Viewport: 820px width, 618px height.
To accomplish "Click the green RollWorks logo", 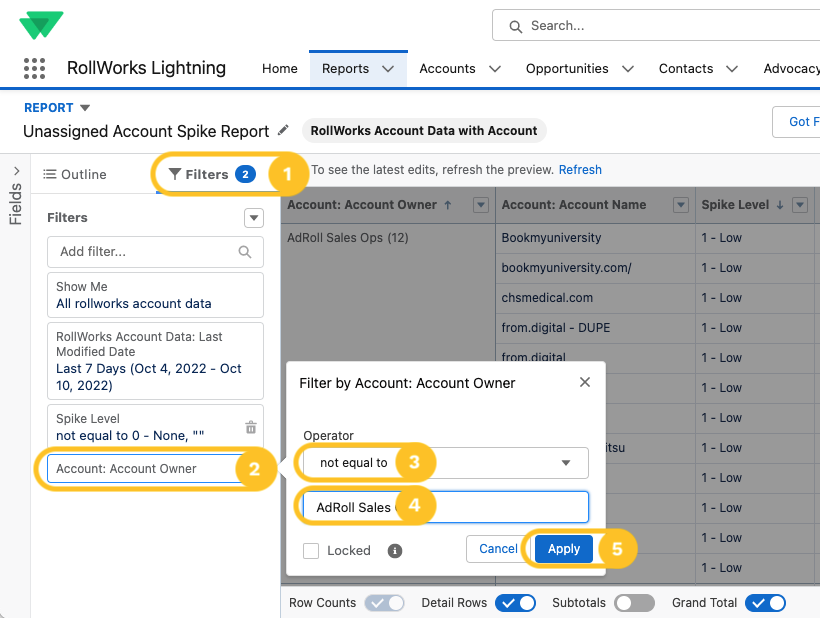I will [41, 24].
